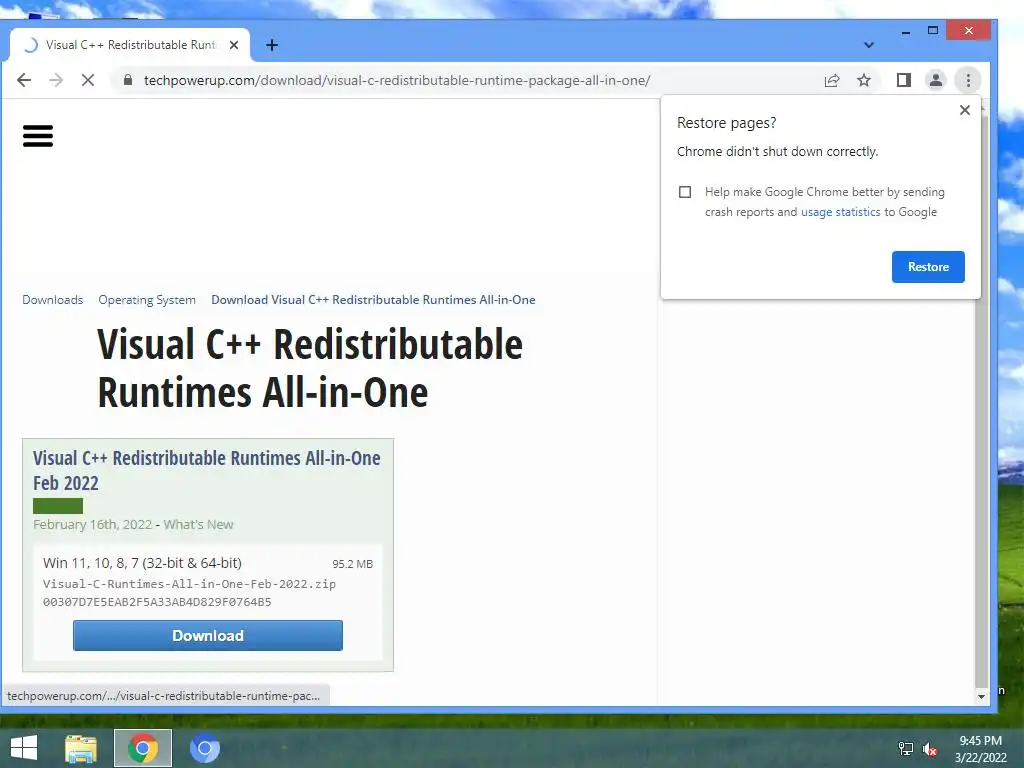Close the Visual C++ Redistributable tab

(x=234, y=45)
